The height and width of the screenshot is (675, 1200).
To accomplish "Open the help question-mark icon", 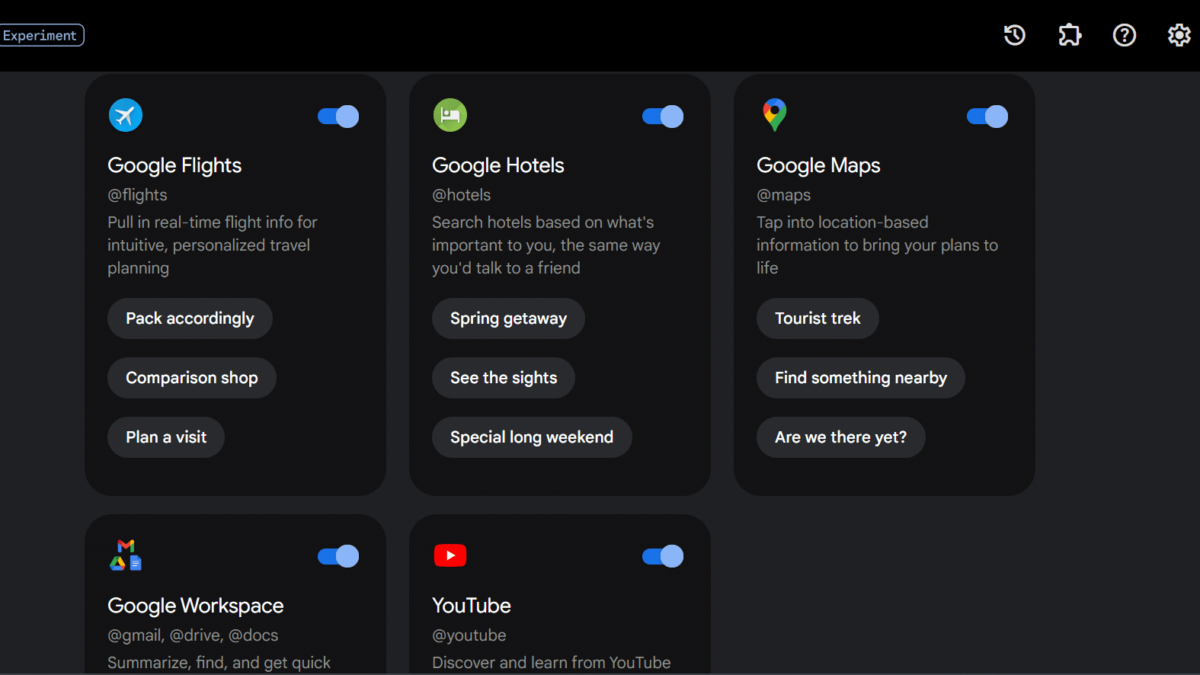I will coord(1124,35).
